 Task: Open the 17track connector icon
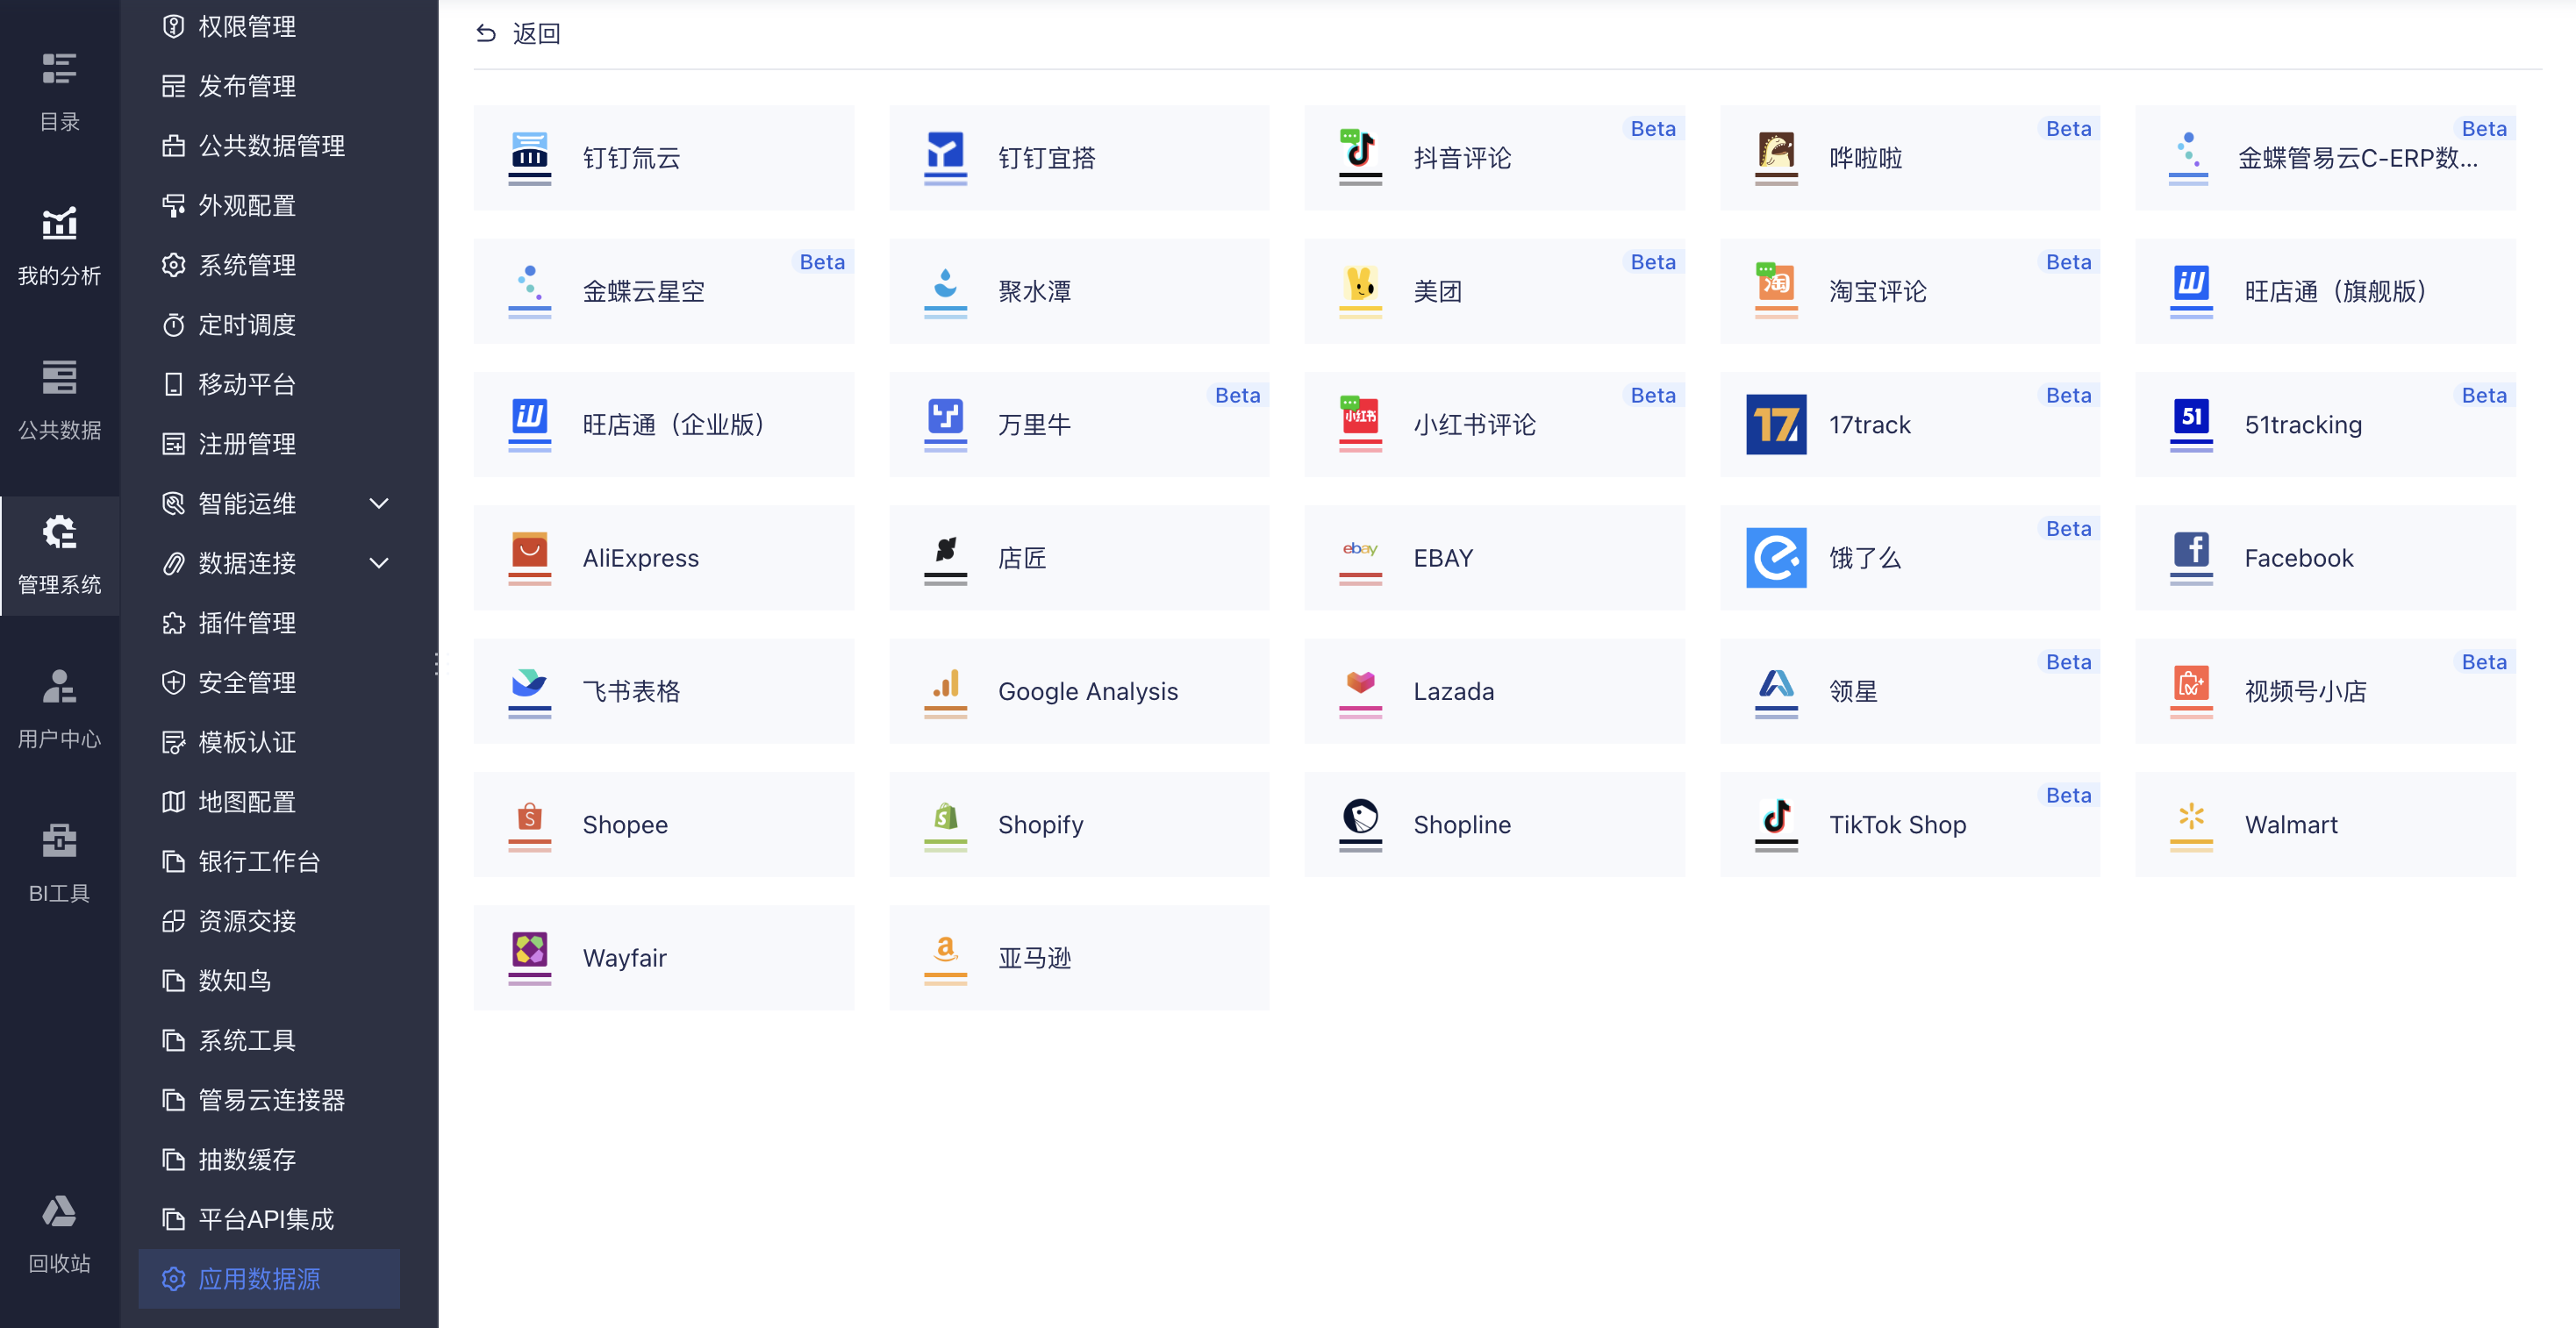click(1775, 424)
